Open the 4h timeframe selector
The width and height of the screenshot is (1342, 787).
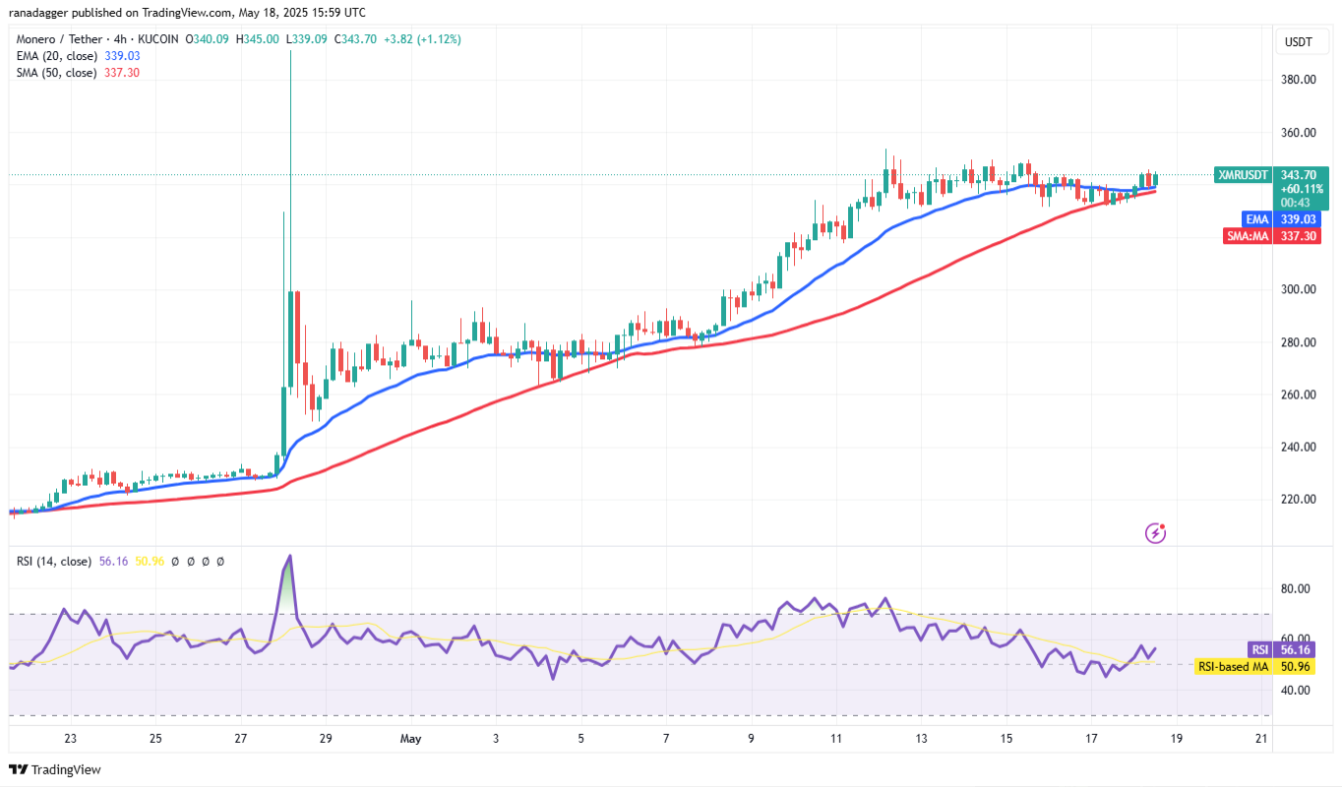[x=120, y=39]
